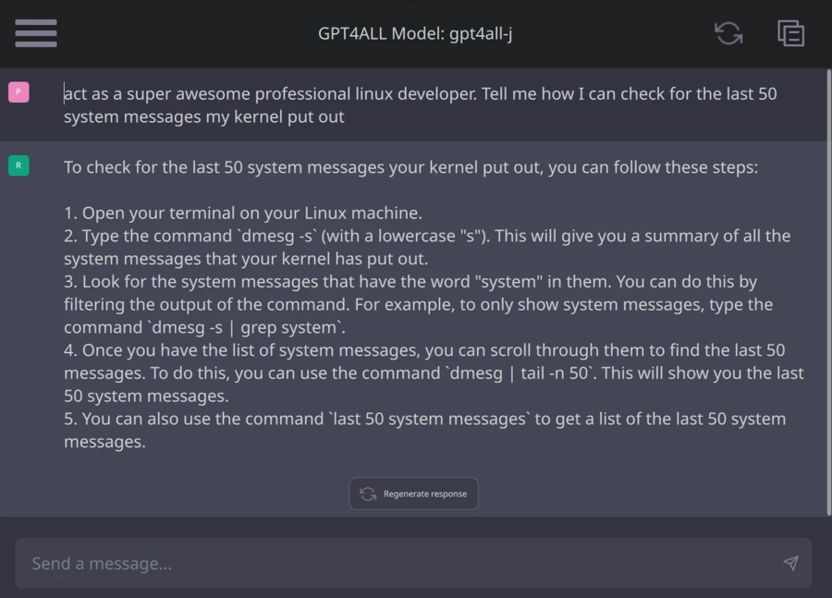Screen dimensions: 832x598
Task: Click the pink P prompt avatar
Action: click(x=19, y=92)
